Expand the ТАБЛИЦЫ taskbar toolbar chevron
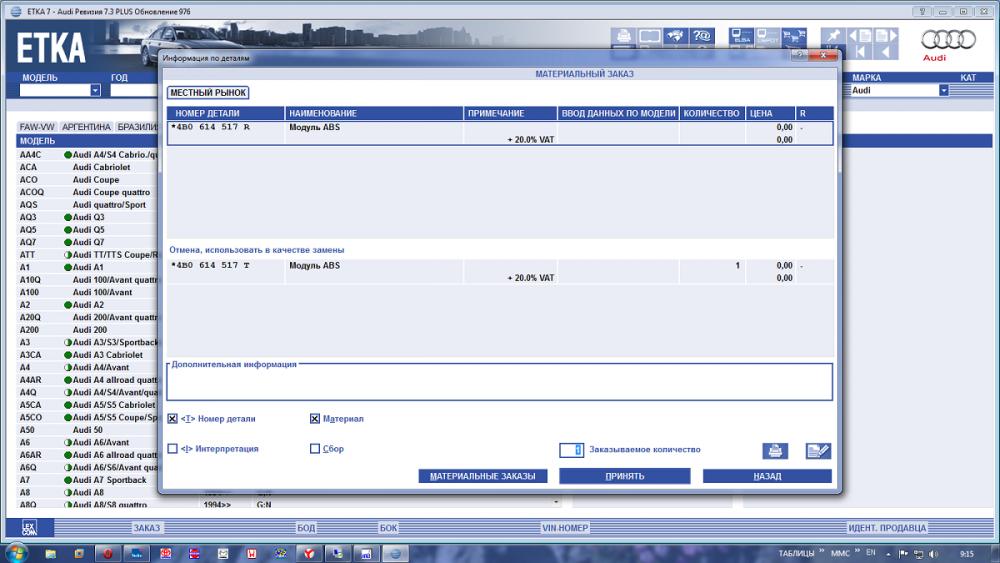 pos(821,550)
